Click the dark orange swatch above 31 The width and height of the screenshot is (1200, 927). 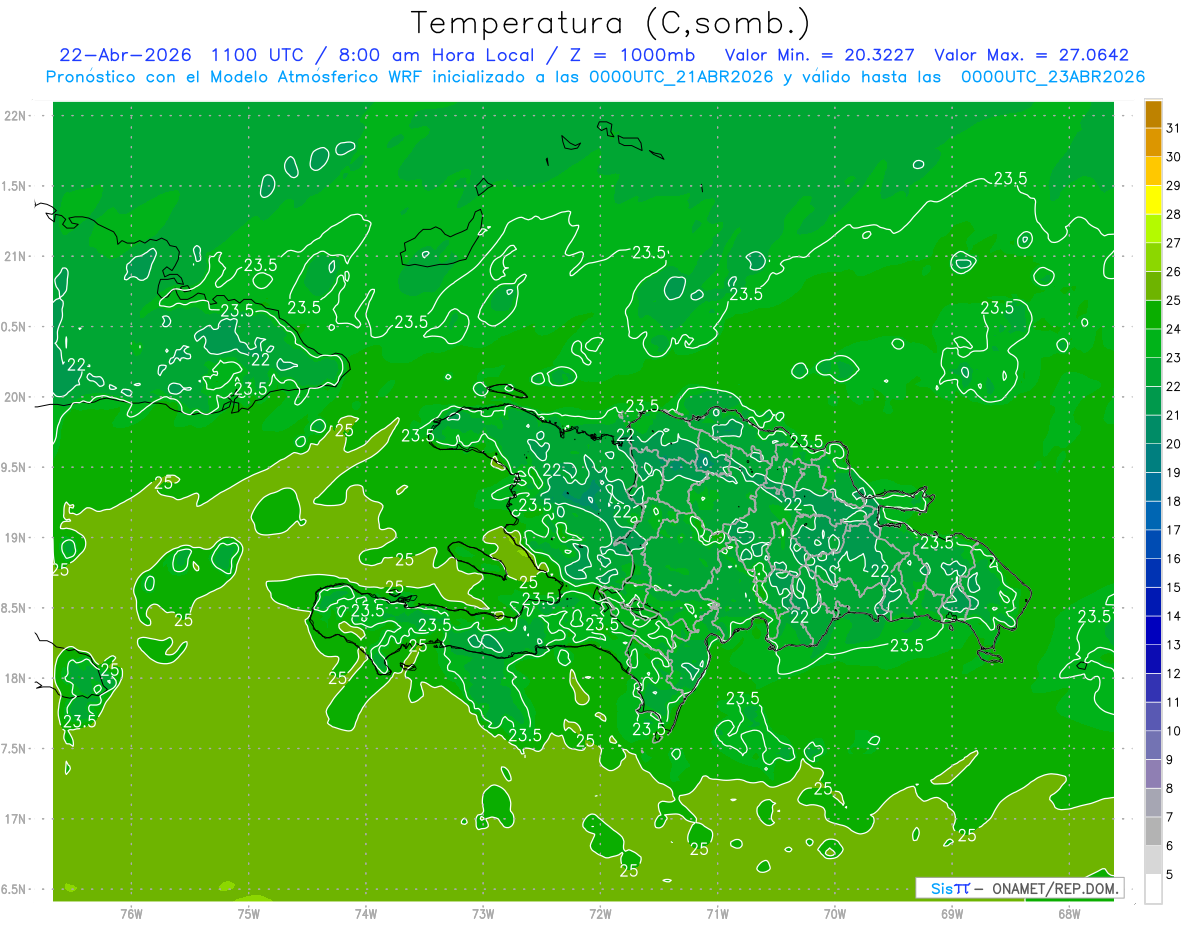pyautogui.click(x=1153, y=114)
